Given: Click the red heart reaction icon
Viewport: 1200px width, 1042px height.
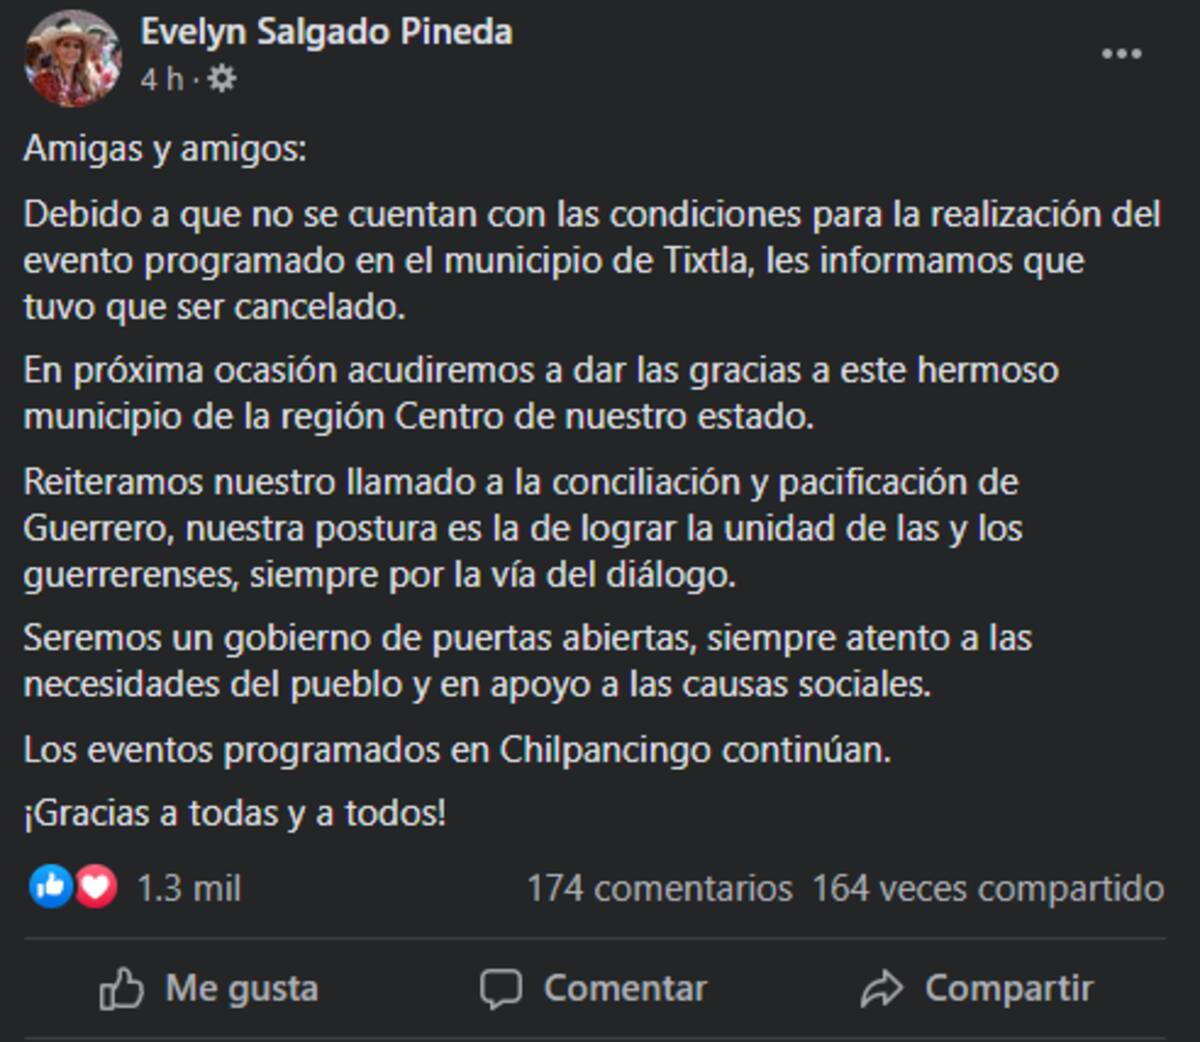Looking at the screenshot, I should 95,886.
